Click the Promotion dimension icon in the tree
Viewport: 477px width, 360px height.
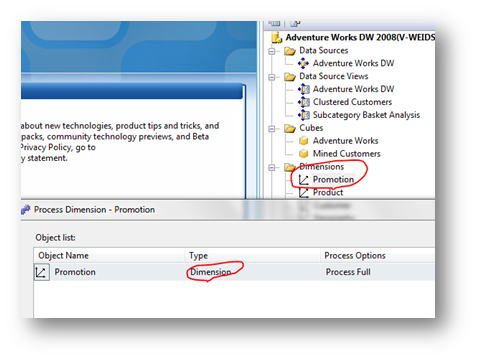pos(303,180)
